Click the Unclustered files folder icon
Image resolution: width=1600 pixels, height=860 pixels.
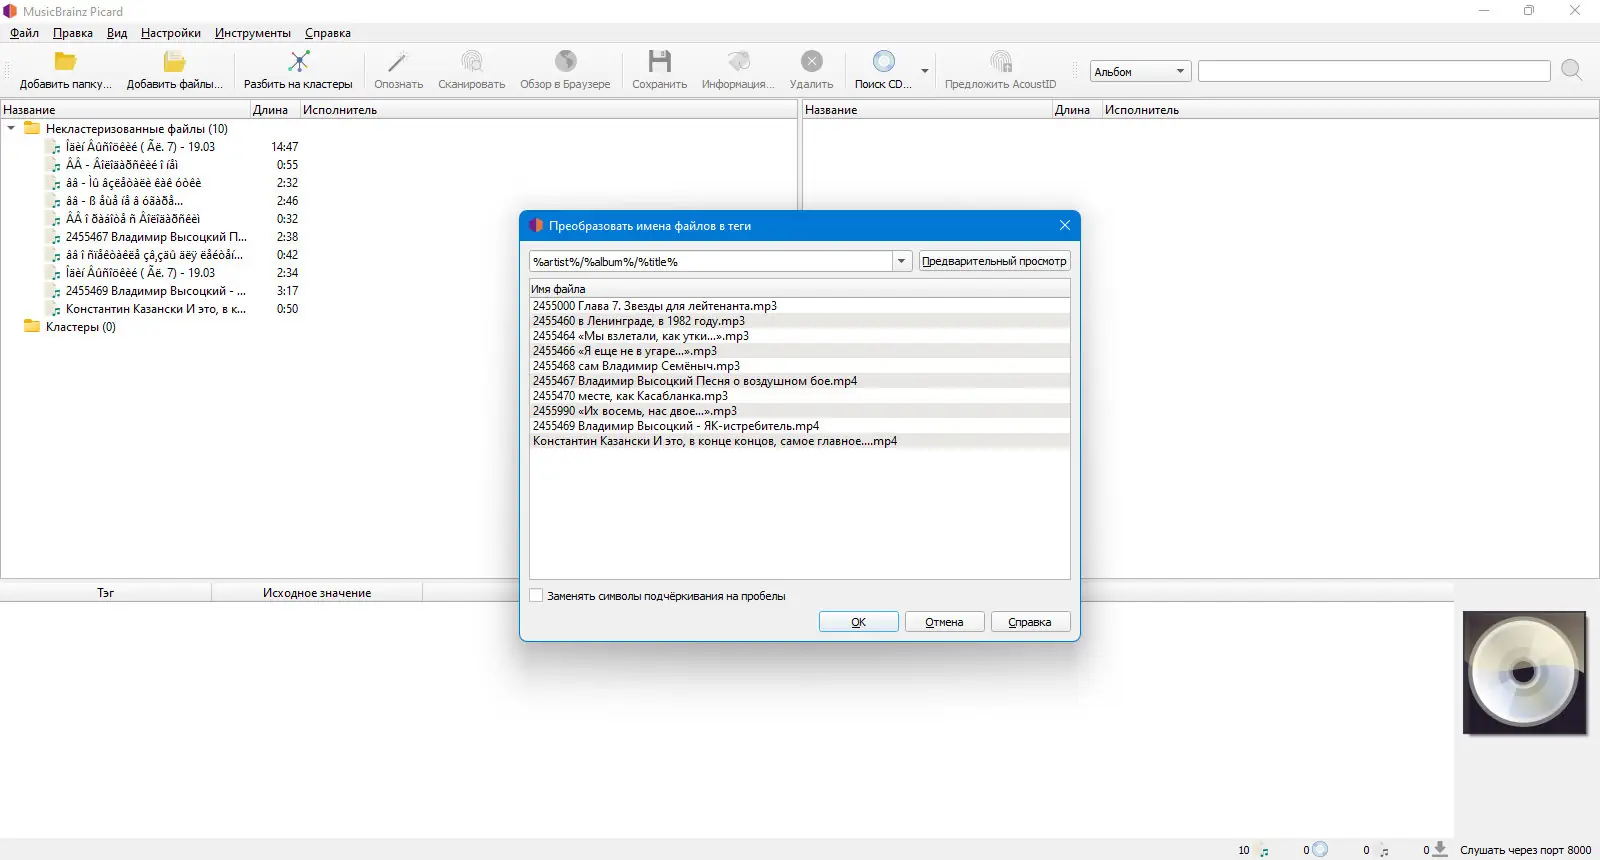coord(32,129)
